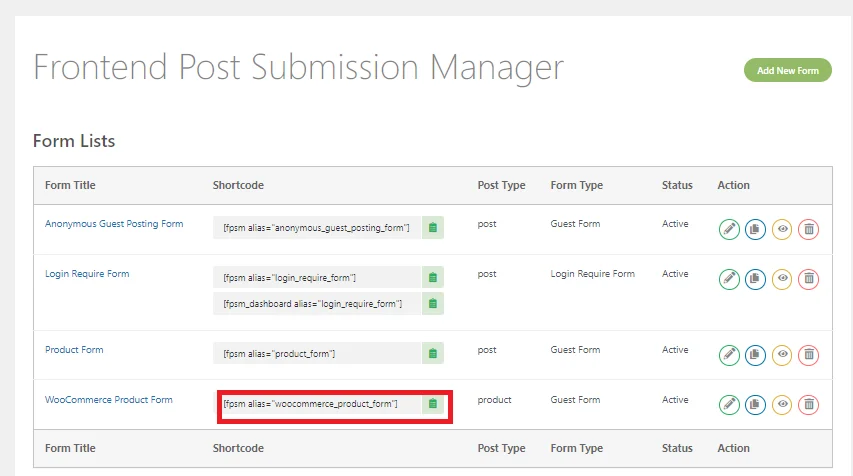Duplicate the Login Require Form

click(756, 279)
